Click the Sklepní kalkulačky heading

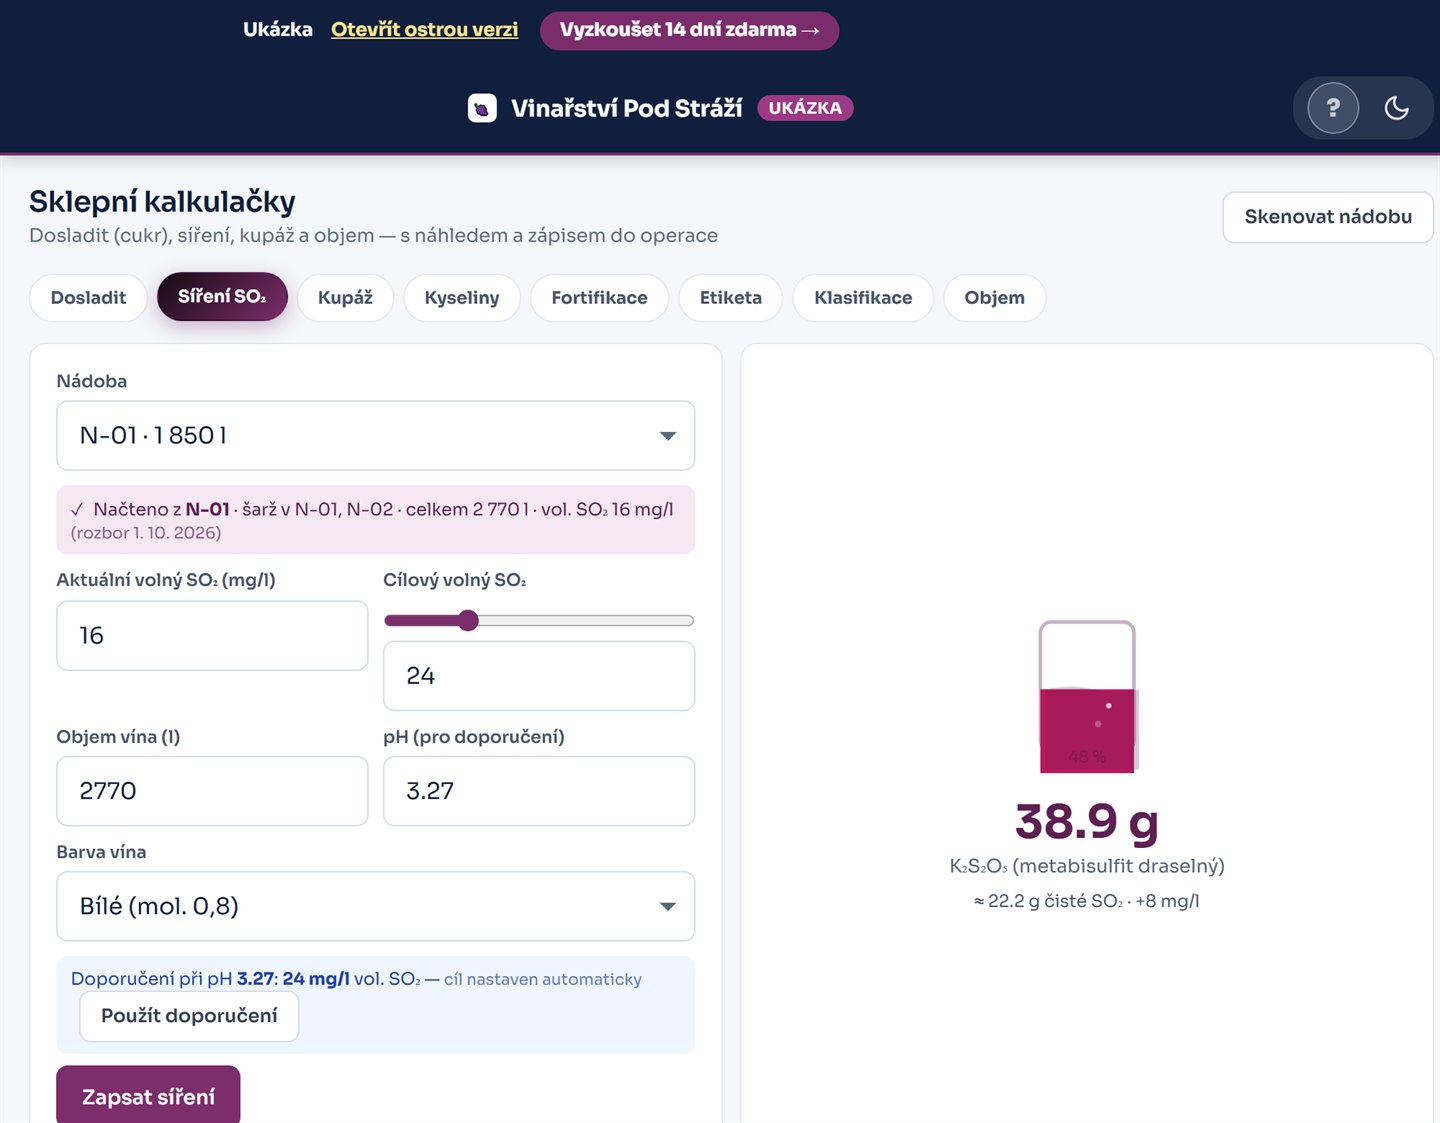162,202
